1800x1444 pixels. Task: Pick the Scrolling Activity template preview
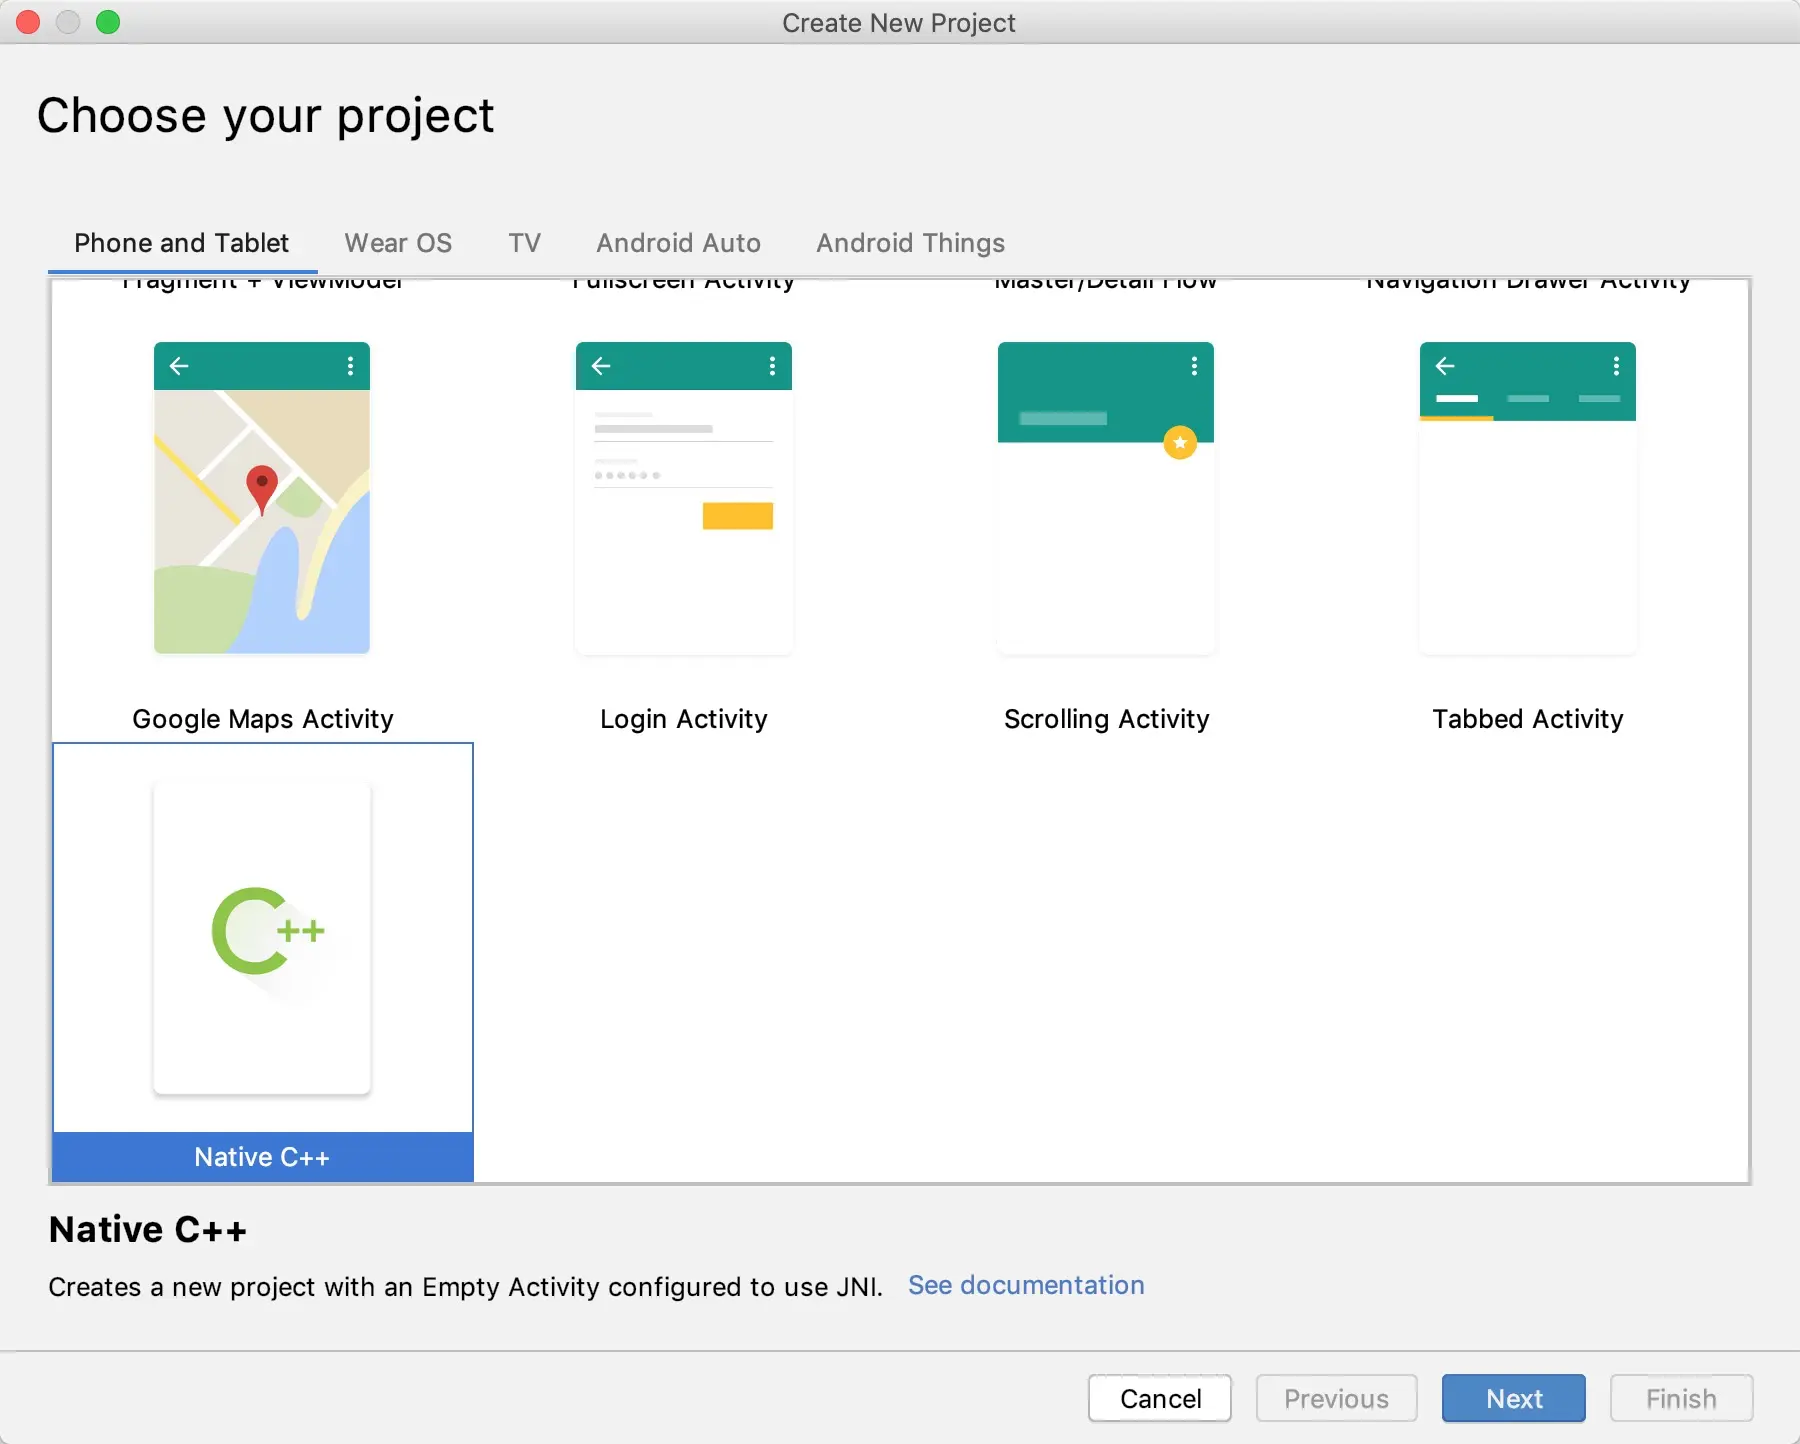click(1106, 498)
